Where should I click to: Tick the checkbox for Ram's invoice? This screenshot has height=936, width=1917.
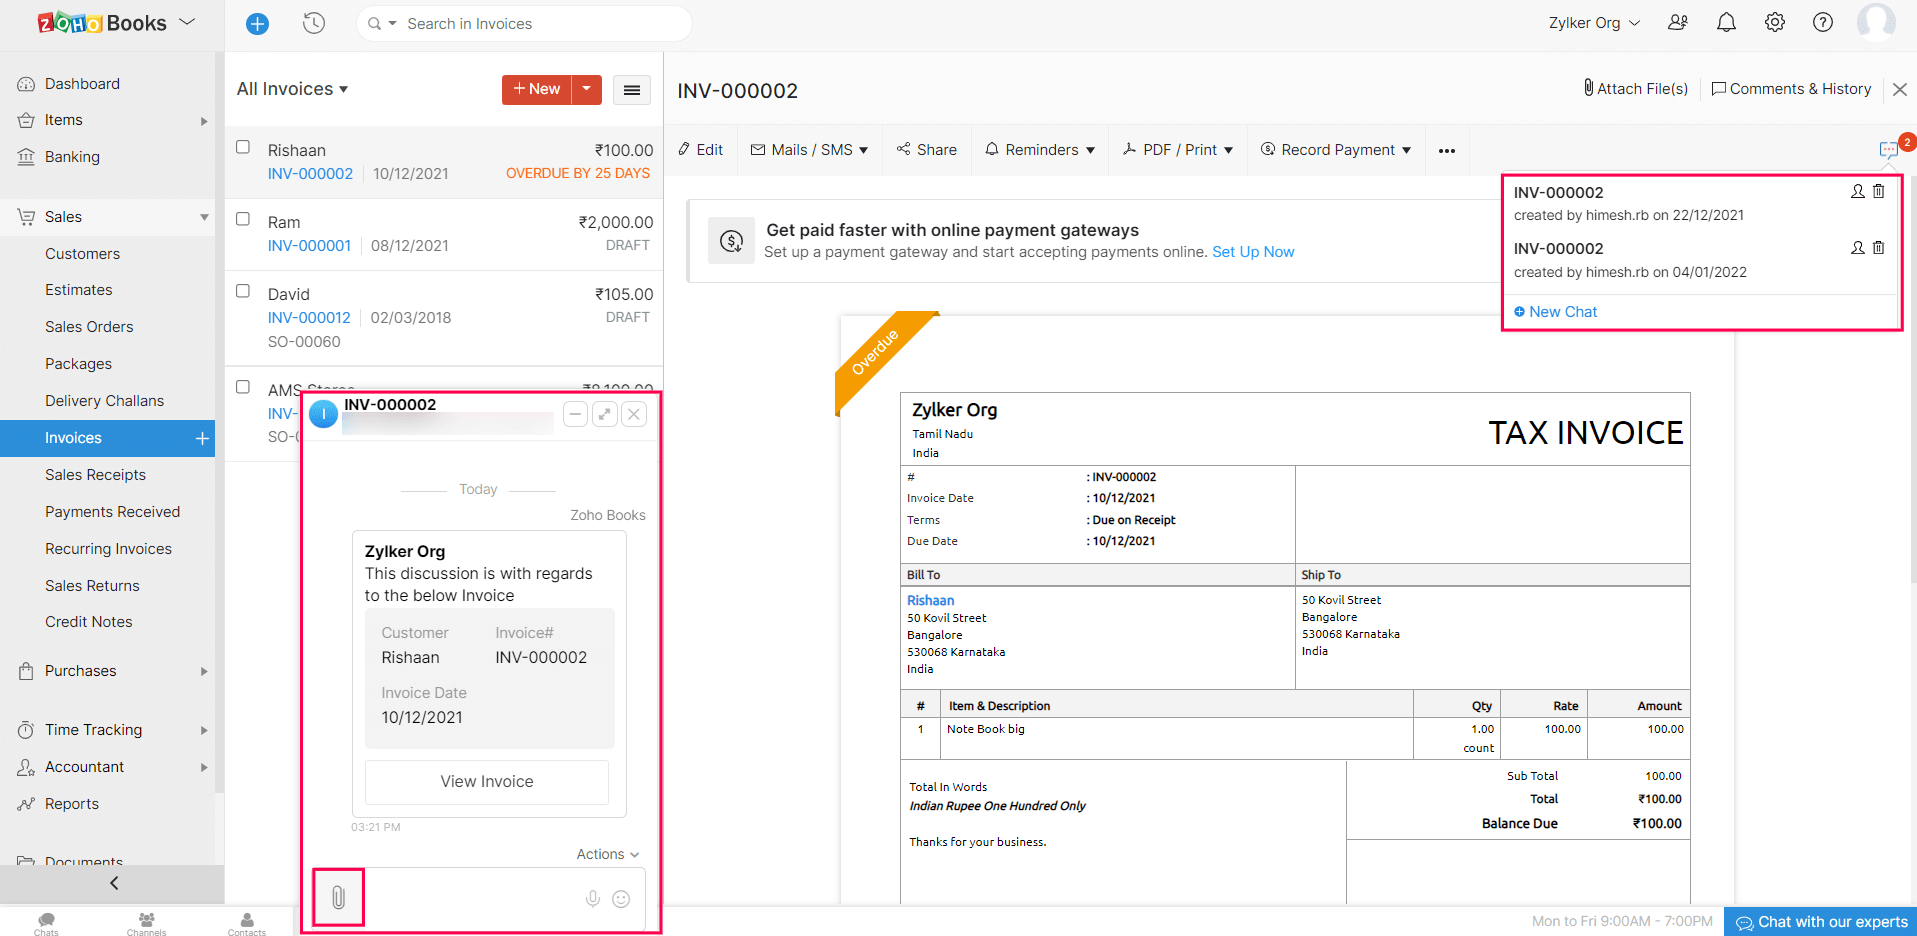[x=243, y=219]
